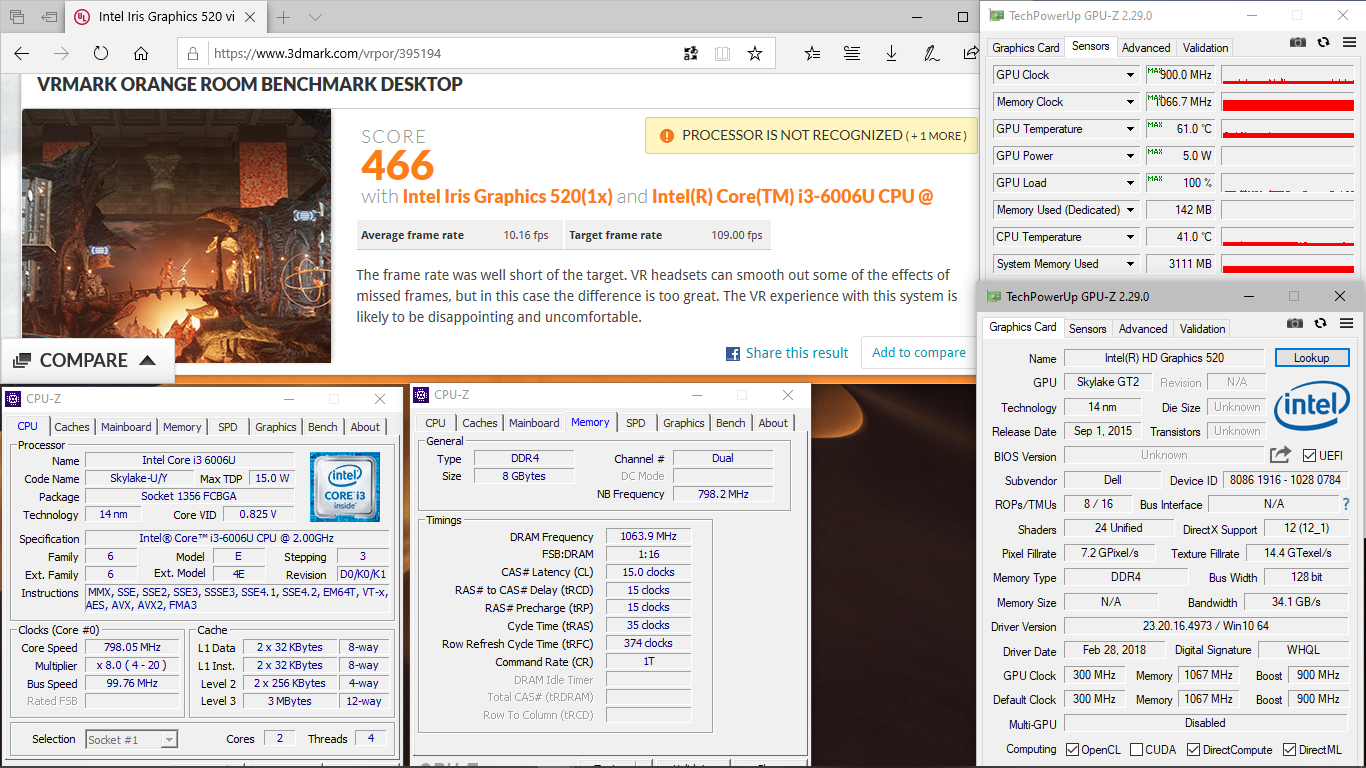The width and height of the screenshot is (1366, 768).
Task: Open the Intel(R) Core(TM) i3-6006U CPU link
Action: pos(793,196)
